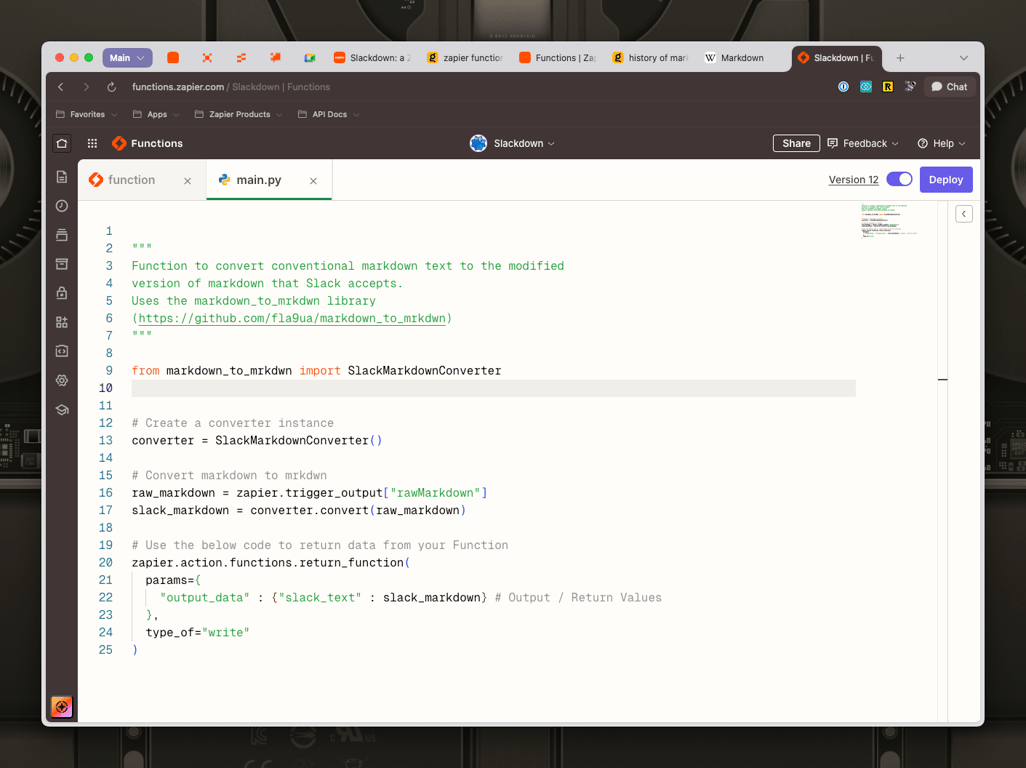Screen dimensions: 1026x768
Task: Click the add-blocks packages icon in sidebar
Action: pyautogui.click(x=62, y=322)
